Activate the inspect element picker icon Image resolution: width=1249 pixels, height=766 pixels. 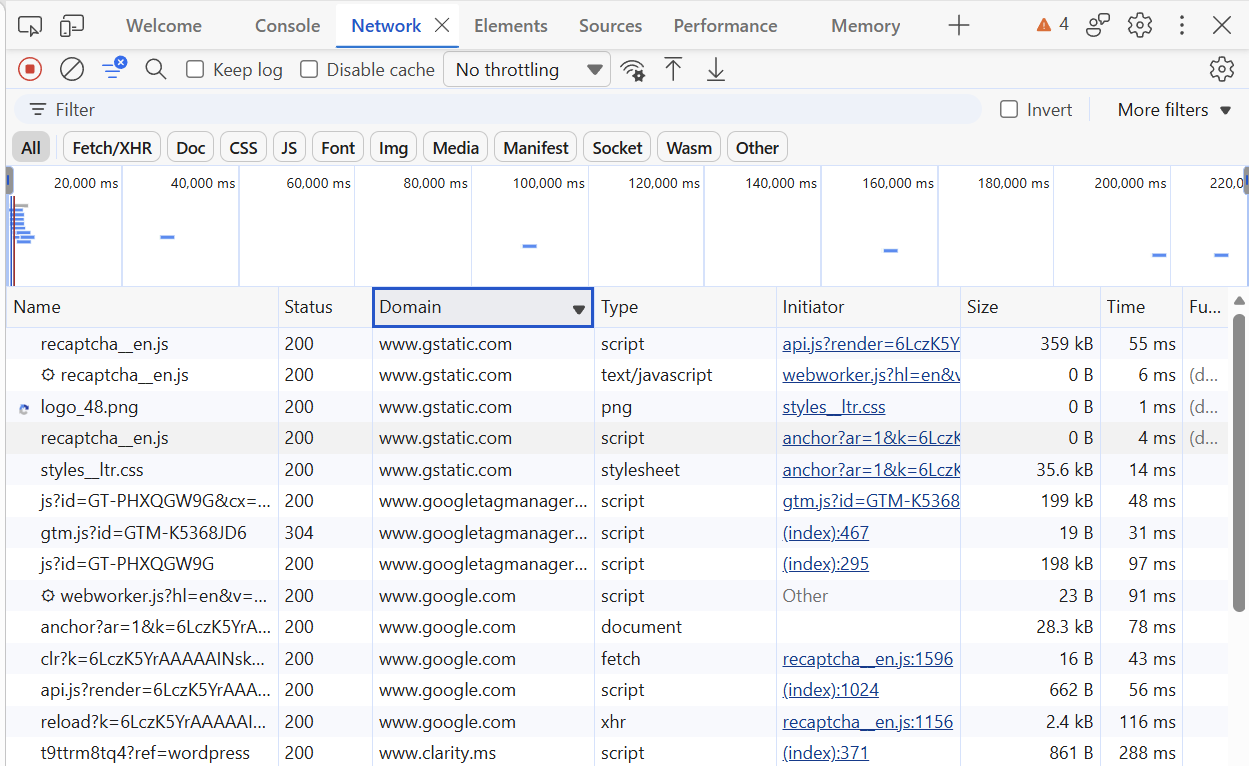31,25
